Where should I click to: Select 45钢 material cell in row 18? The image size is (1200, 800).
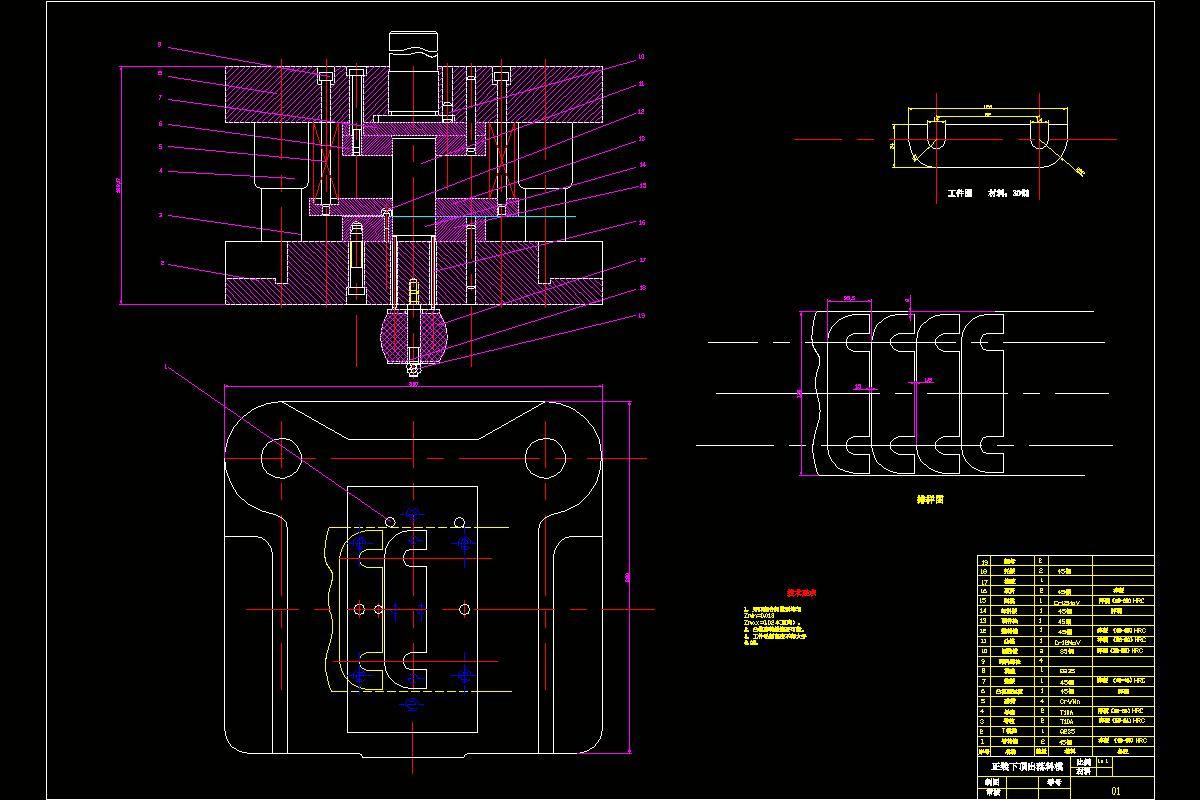tap(1064, 571)
